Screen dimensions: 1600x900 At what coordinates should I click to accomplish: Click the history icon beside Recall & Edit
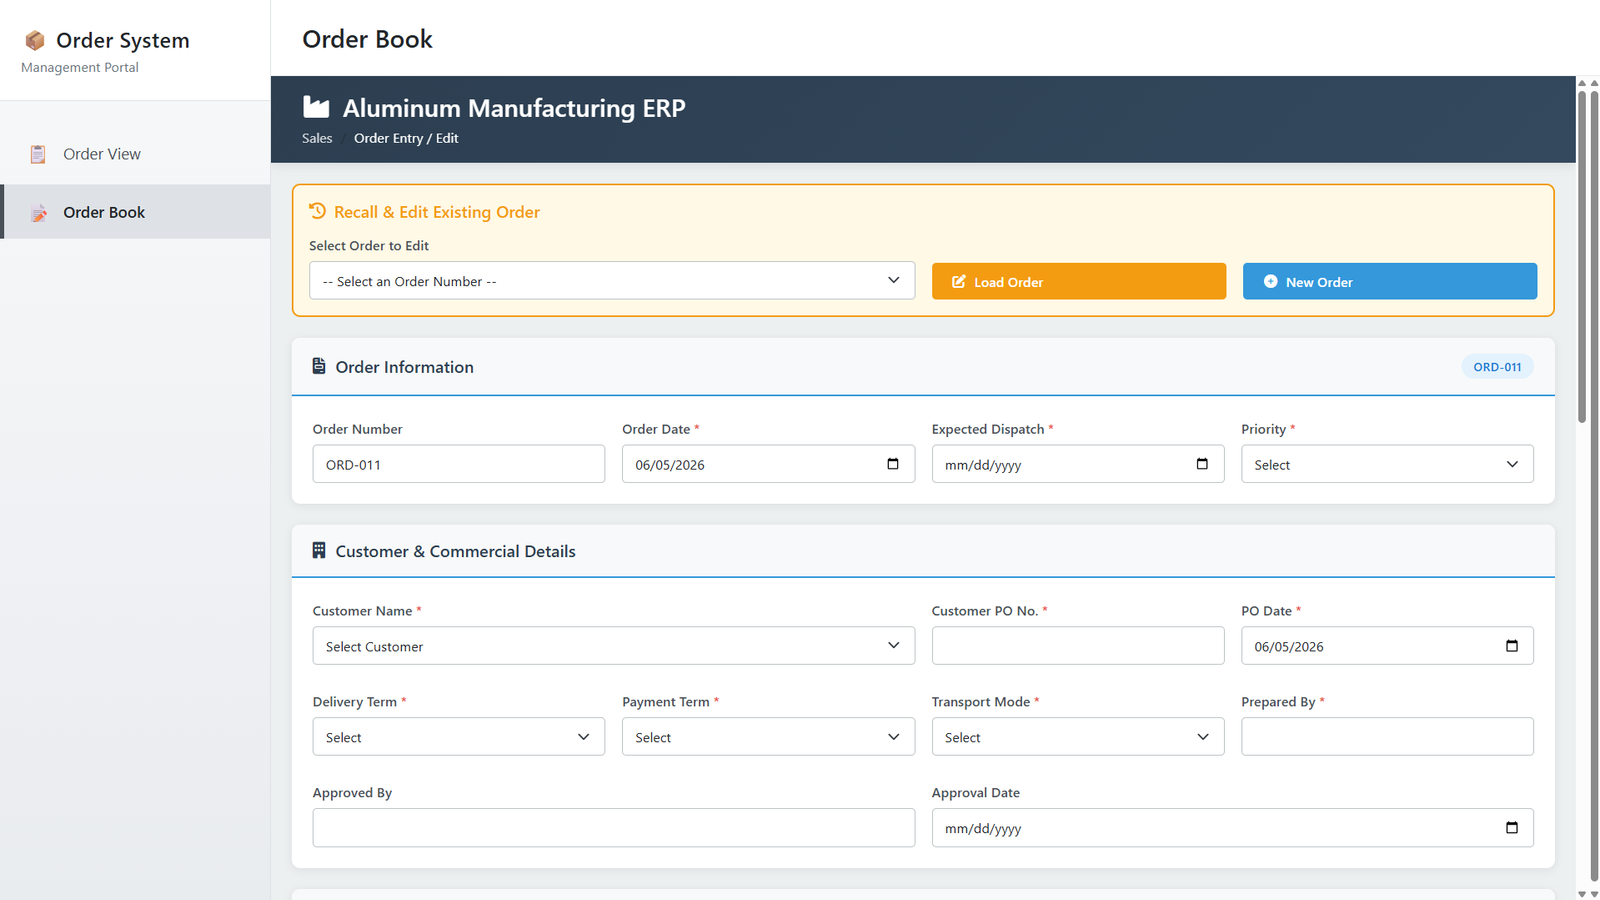pyautogui.click(x=317, y=211)
